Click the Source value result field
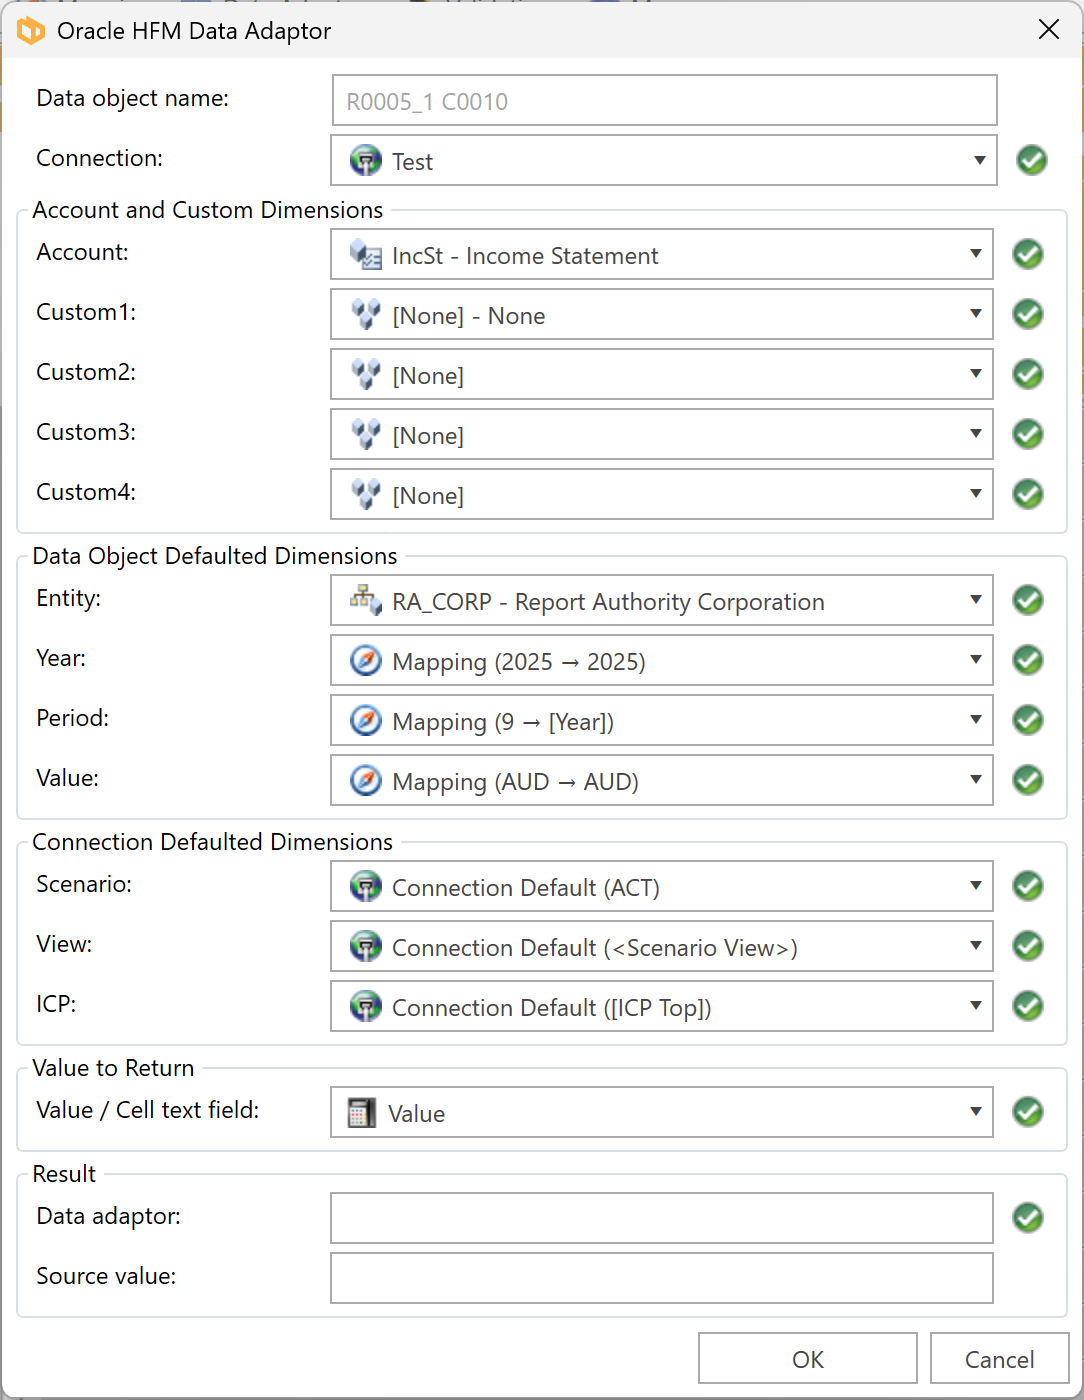The height and width of the screenshot is (1400, 1084). click(x=662, y=1278)
